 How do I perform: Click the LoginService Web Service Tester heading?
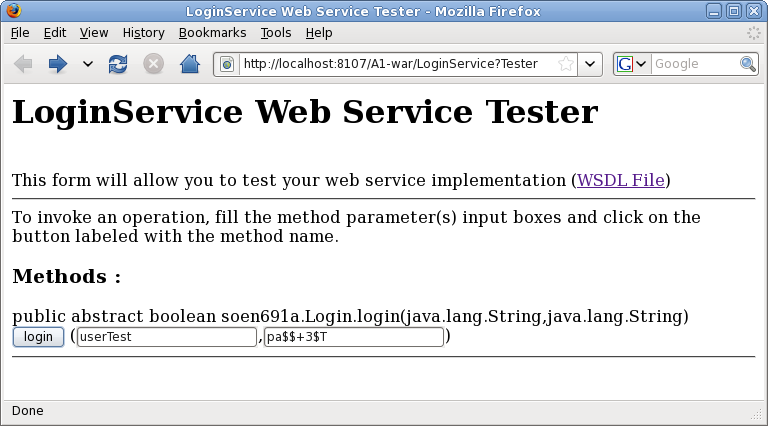coord(305,112)
